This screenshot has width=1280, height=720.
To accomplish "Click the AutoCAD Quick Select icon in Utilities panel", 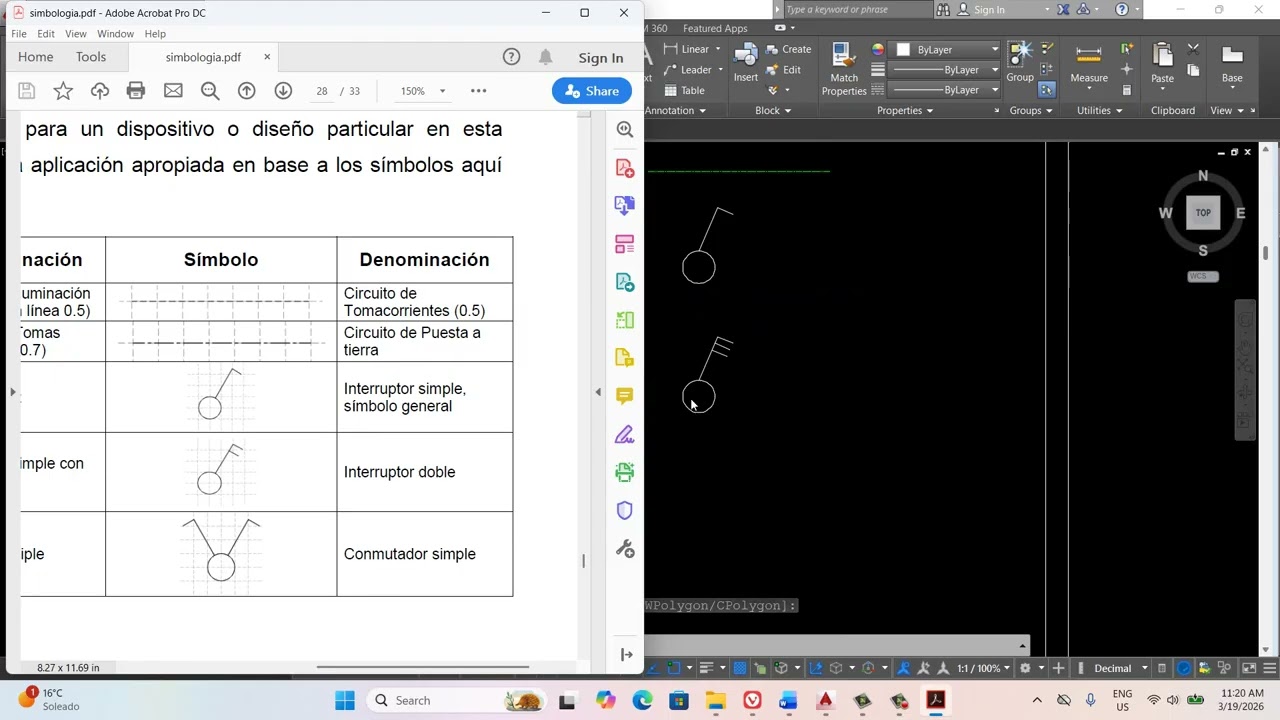I will 1127,49.
